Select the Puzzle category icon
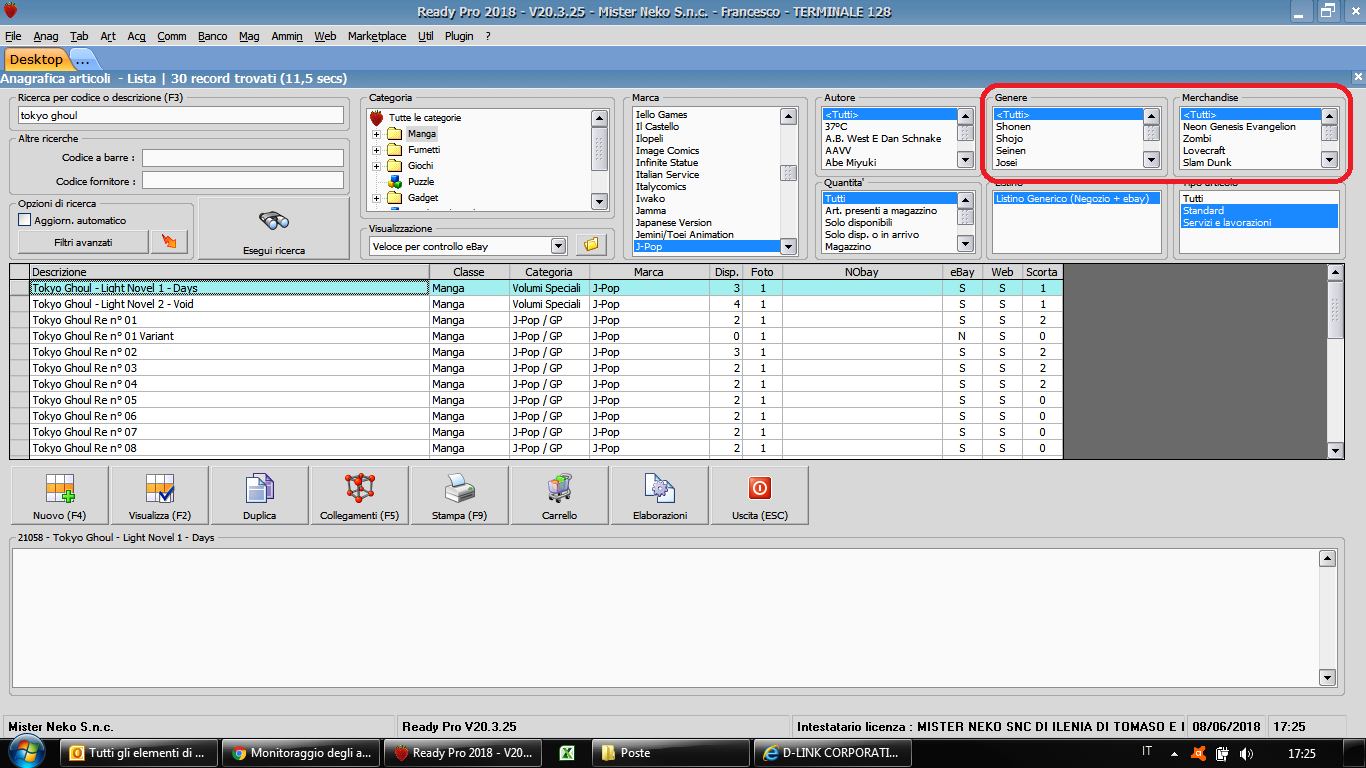Screen dimensions: 1366x768 395,182
